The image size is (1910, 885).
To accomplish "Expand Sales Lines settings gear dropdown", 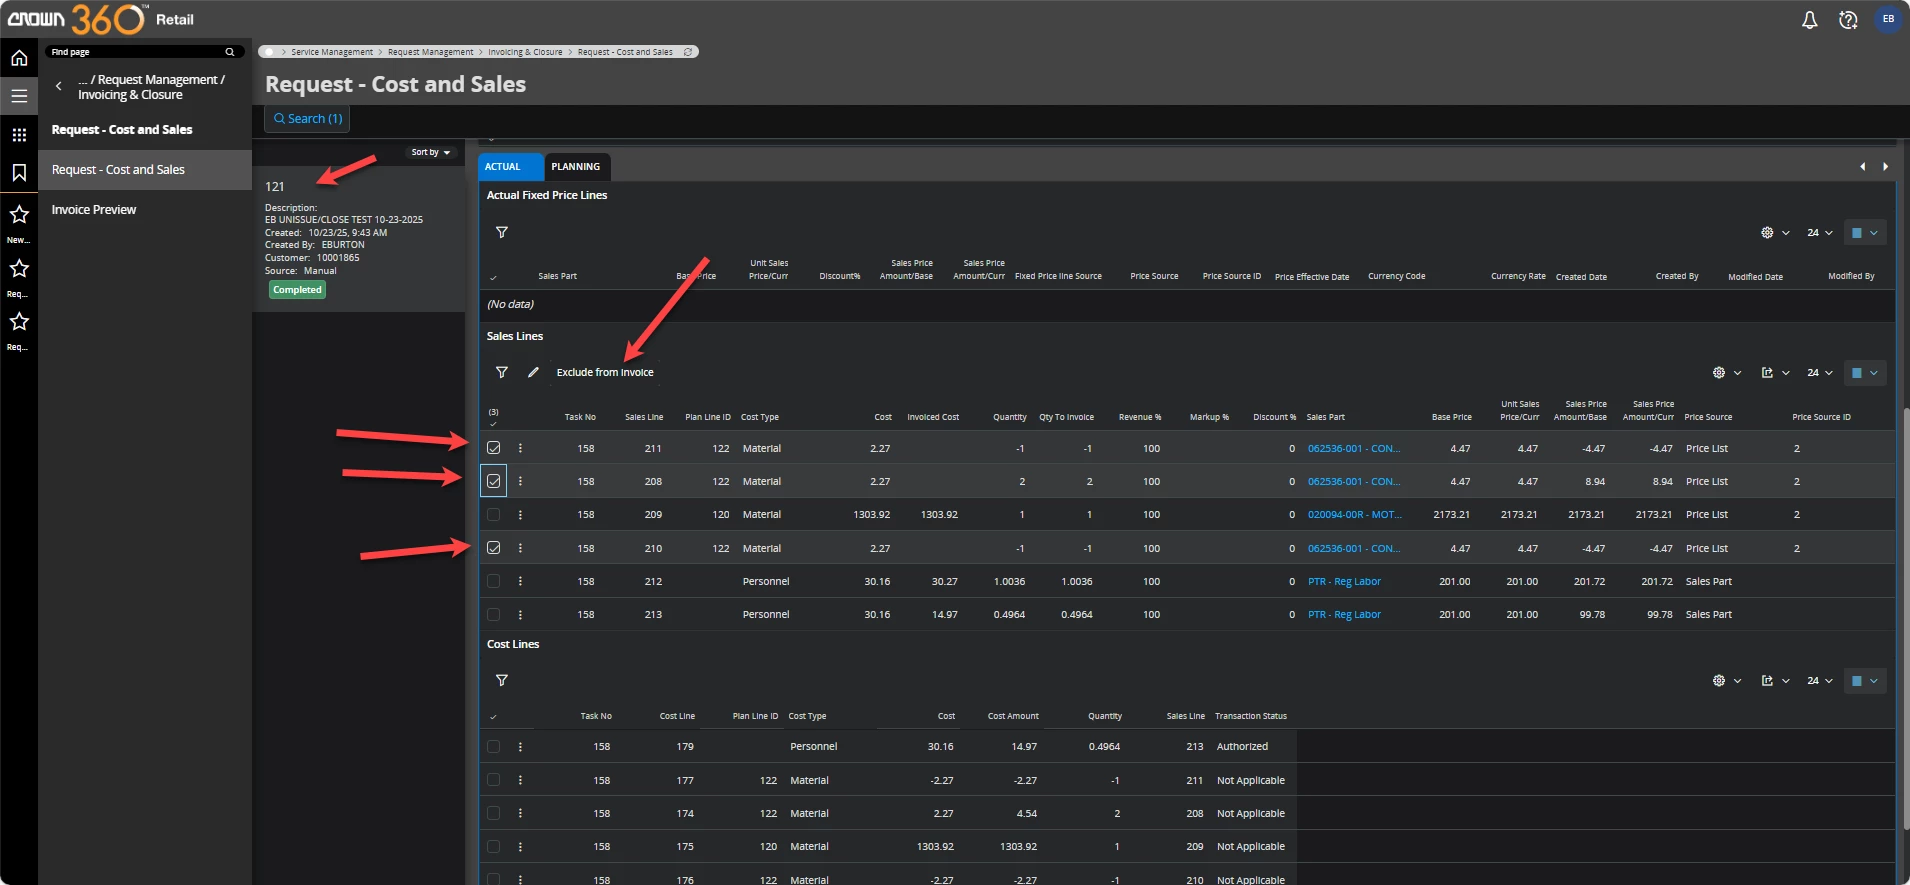I will pyautogui.click(x=1726, y=373).
